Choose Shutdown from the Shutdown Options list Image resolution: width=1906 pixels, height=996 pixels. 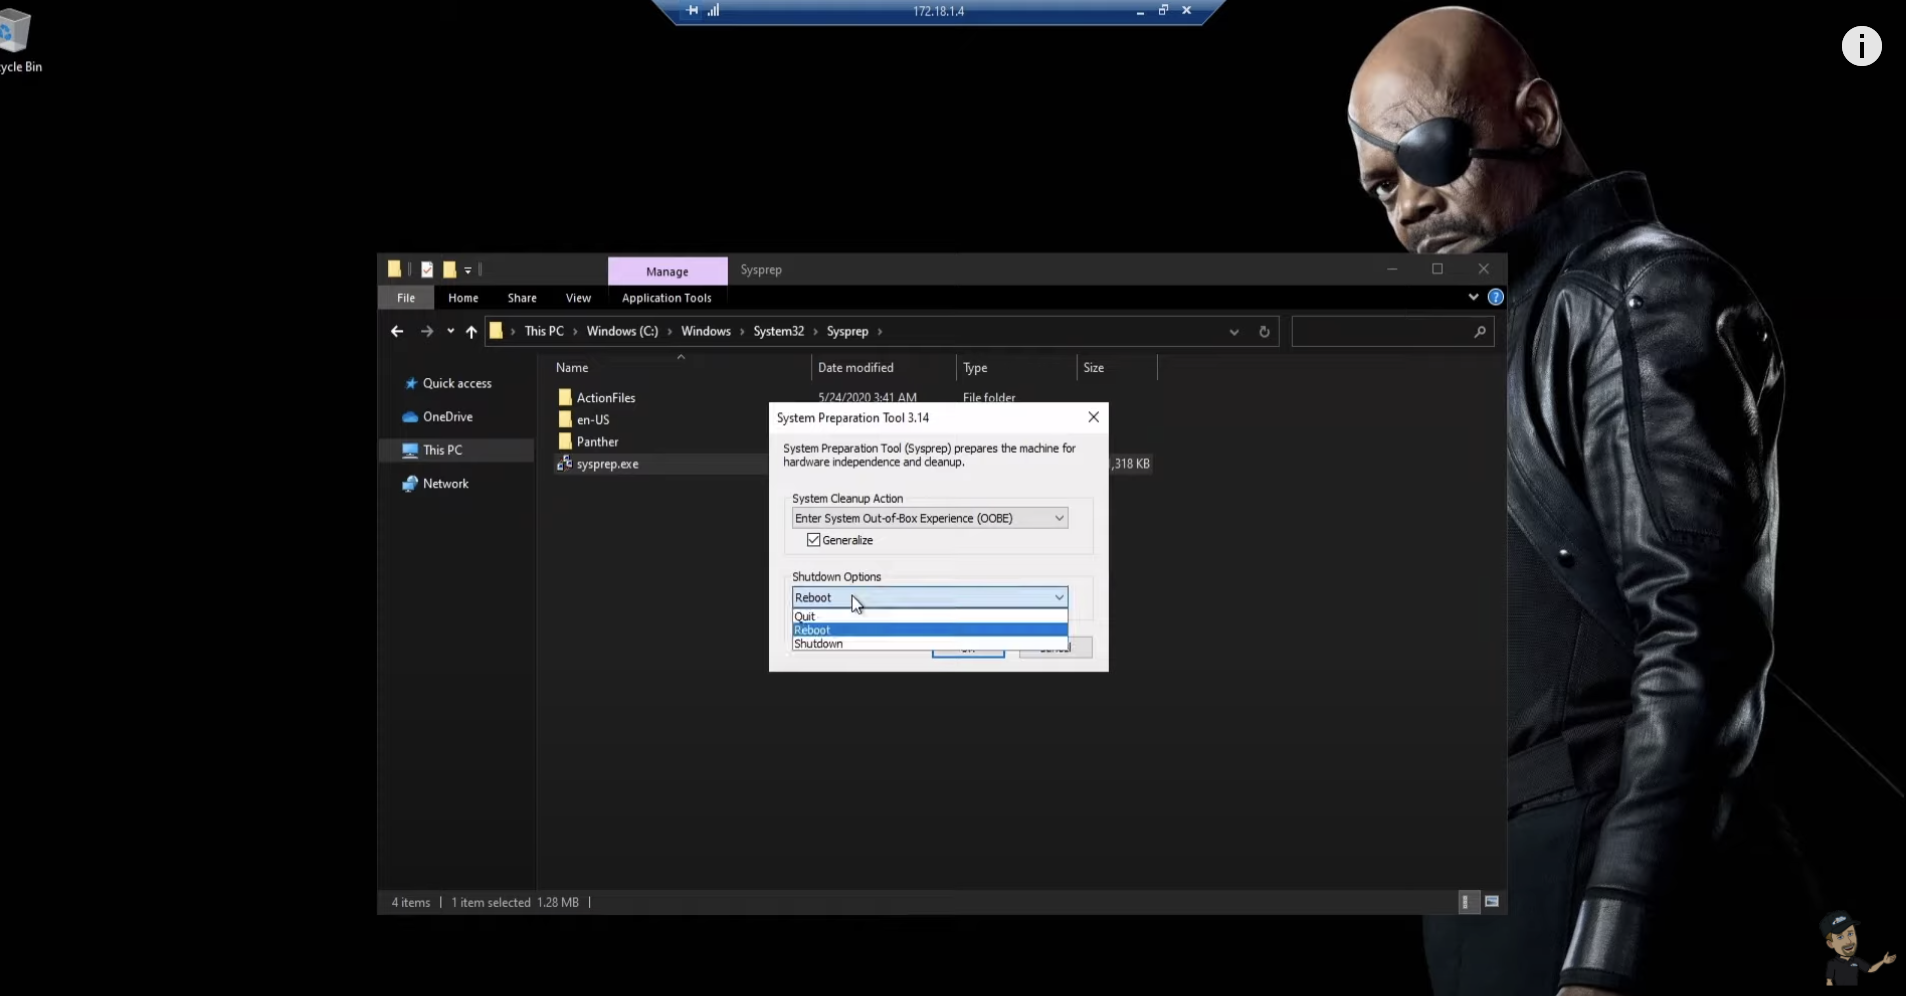click(819, 644)
